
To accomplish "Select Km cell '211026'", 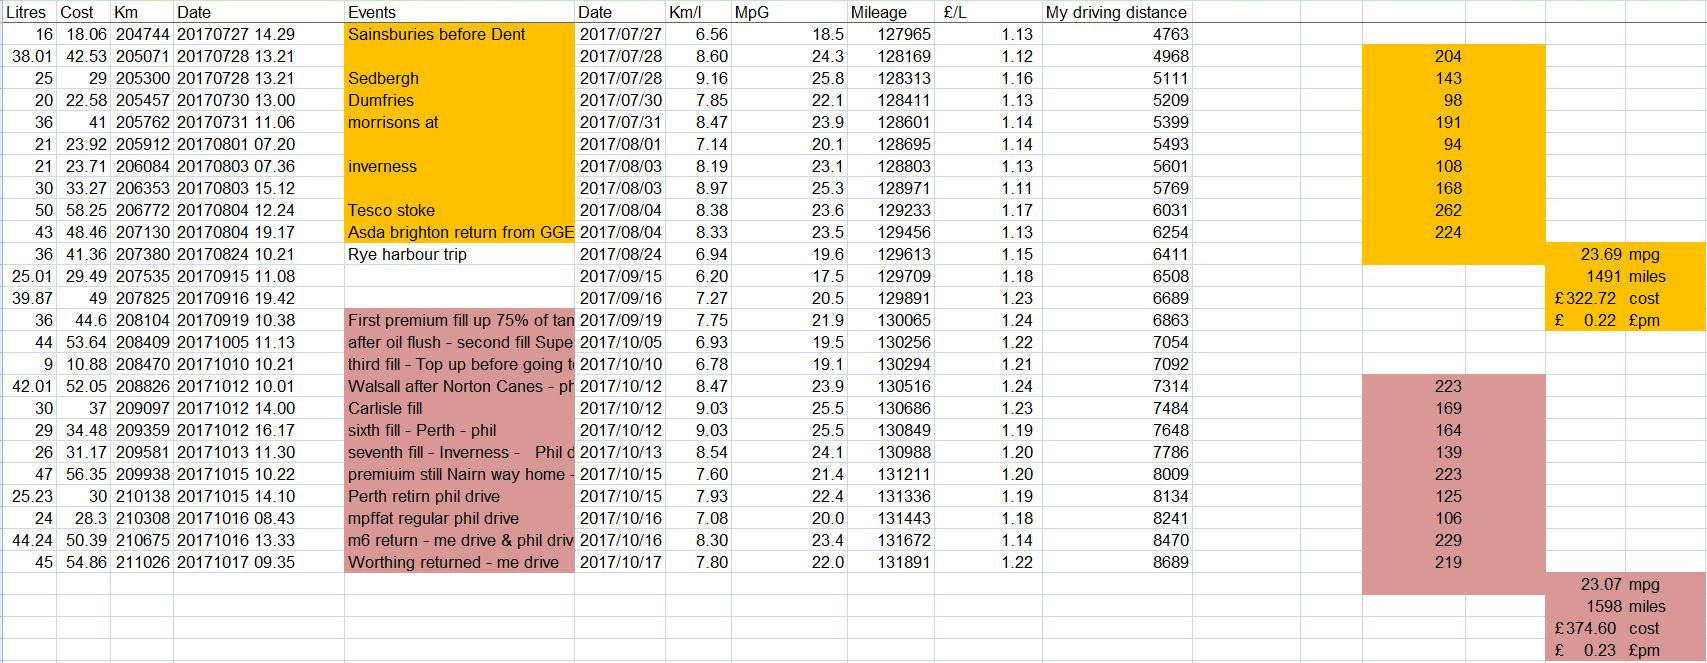I will click(142, 562).
